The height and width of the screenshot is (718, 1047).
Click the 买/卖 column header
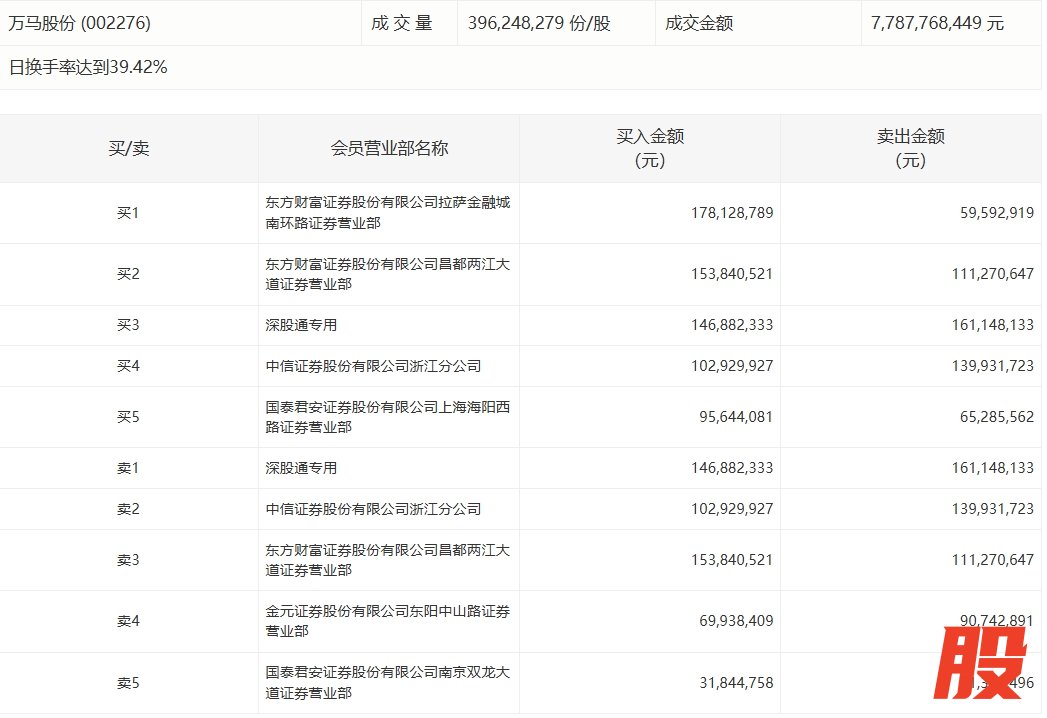128,148
